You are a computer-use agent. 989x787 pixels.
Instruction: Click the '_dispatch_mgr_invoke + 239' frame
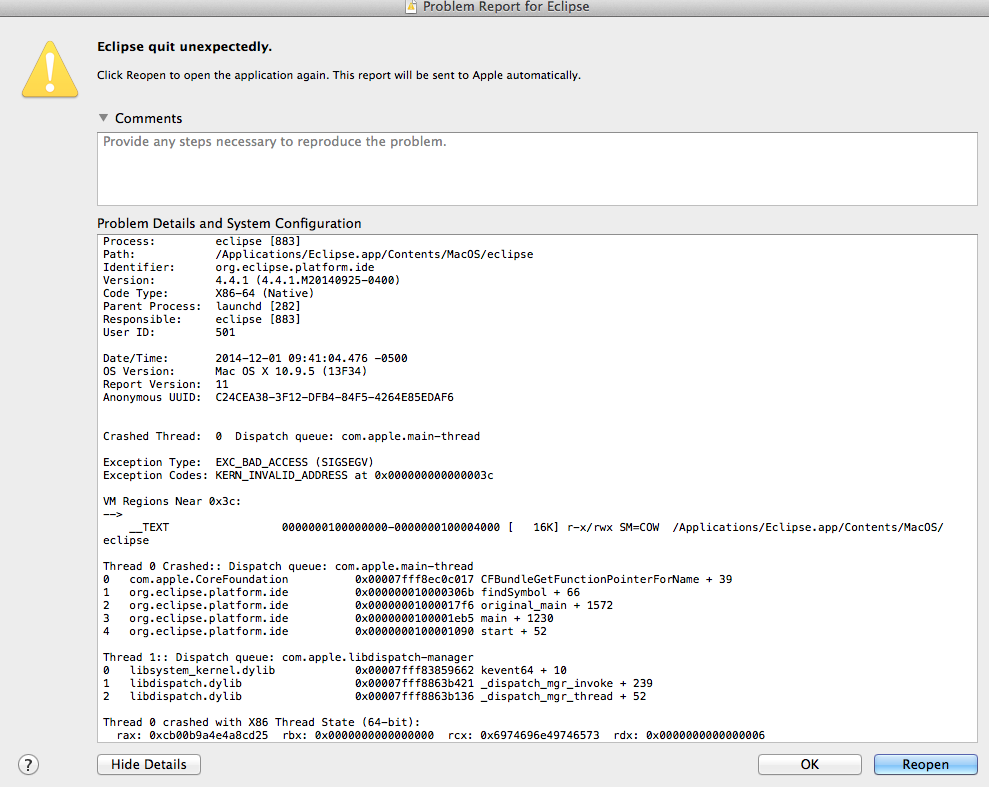pos(378,684)
